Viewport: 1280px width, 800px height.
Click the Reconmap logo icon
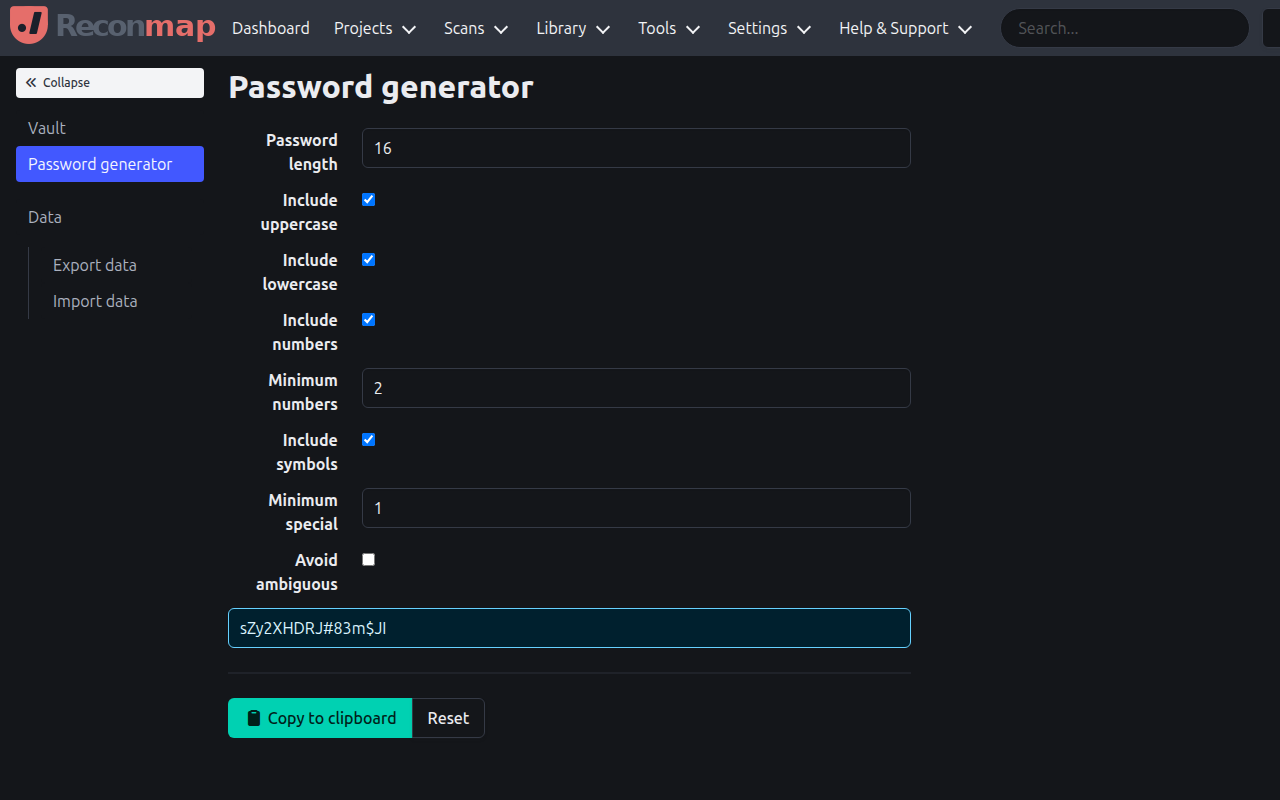(28, 27)
